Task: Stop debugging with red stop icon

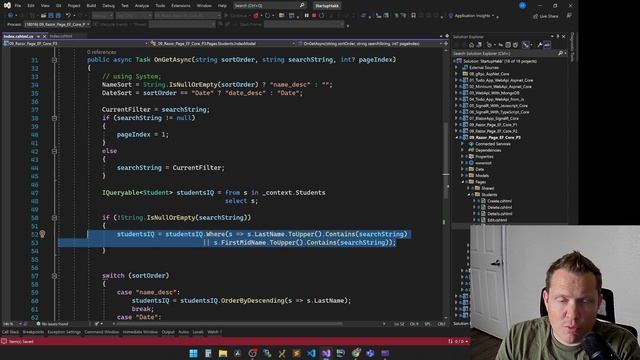Action: tap(314, 16)
